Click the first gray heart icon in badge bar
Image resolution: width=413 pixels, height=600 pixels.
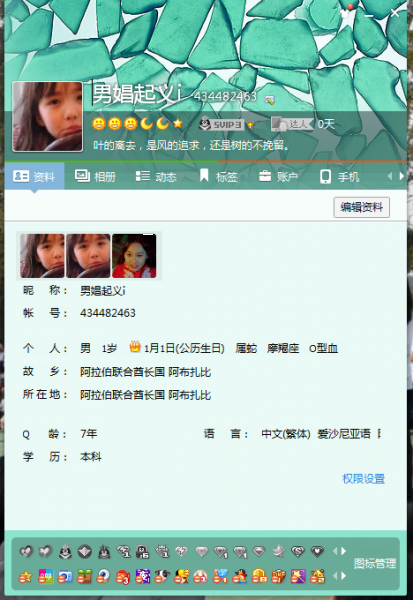point(26,551)
